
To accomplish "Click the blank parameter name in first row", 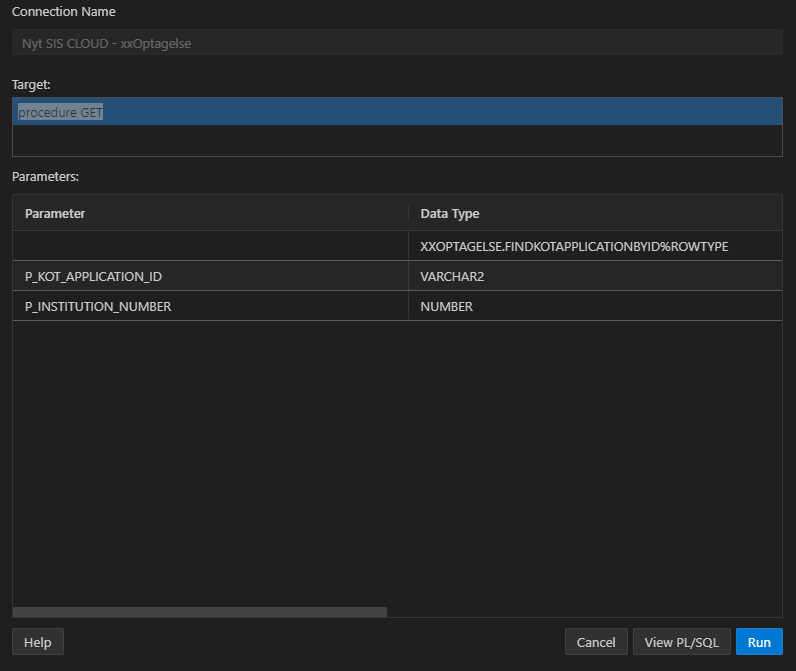I will [x=210, y=246].
